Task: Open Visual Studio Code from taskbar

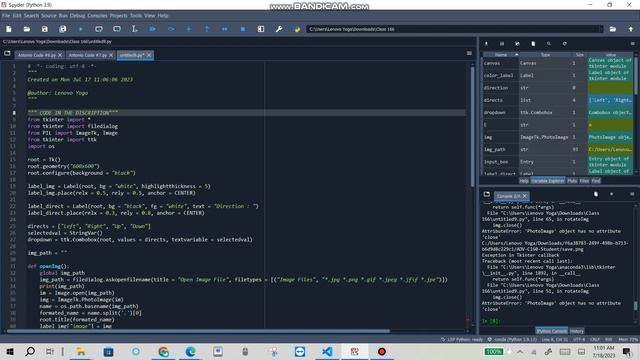Action: click(327, 351)
